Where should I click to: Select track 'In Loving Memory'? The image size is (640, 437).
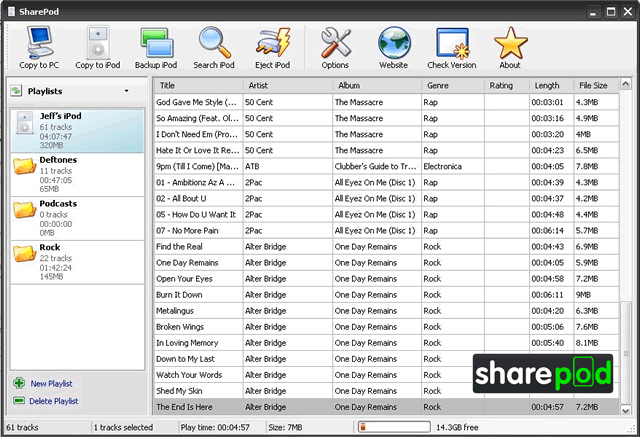point(187,343)
